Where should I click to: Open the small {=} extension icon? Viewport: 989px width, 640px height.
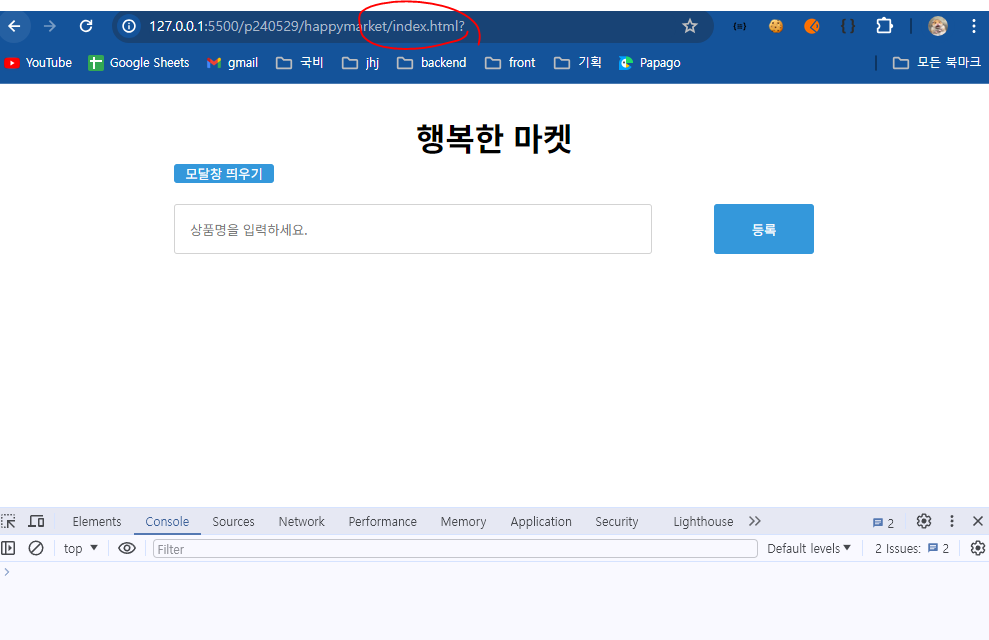click(739, 26)
